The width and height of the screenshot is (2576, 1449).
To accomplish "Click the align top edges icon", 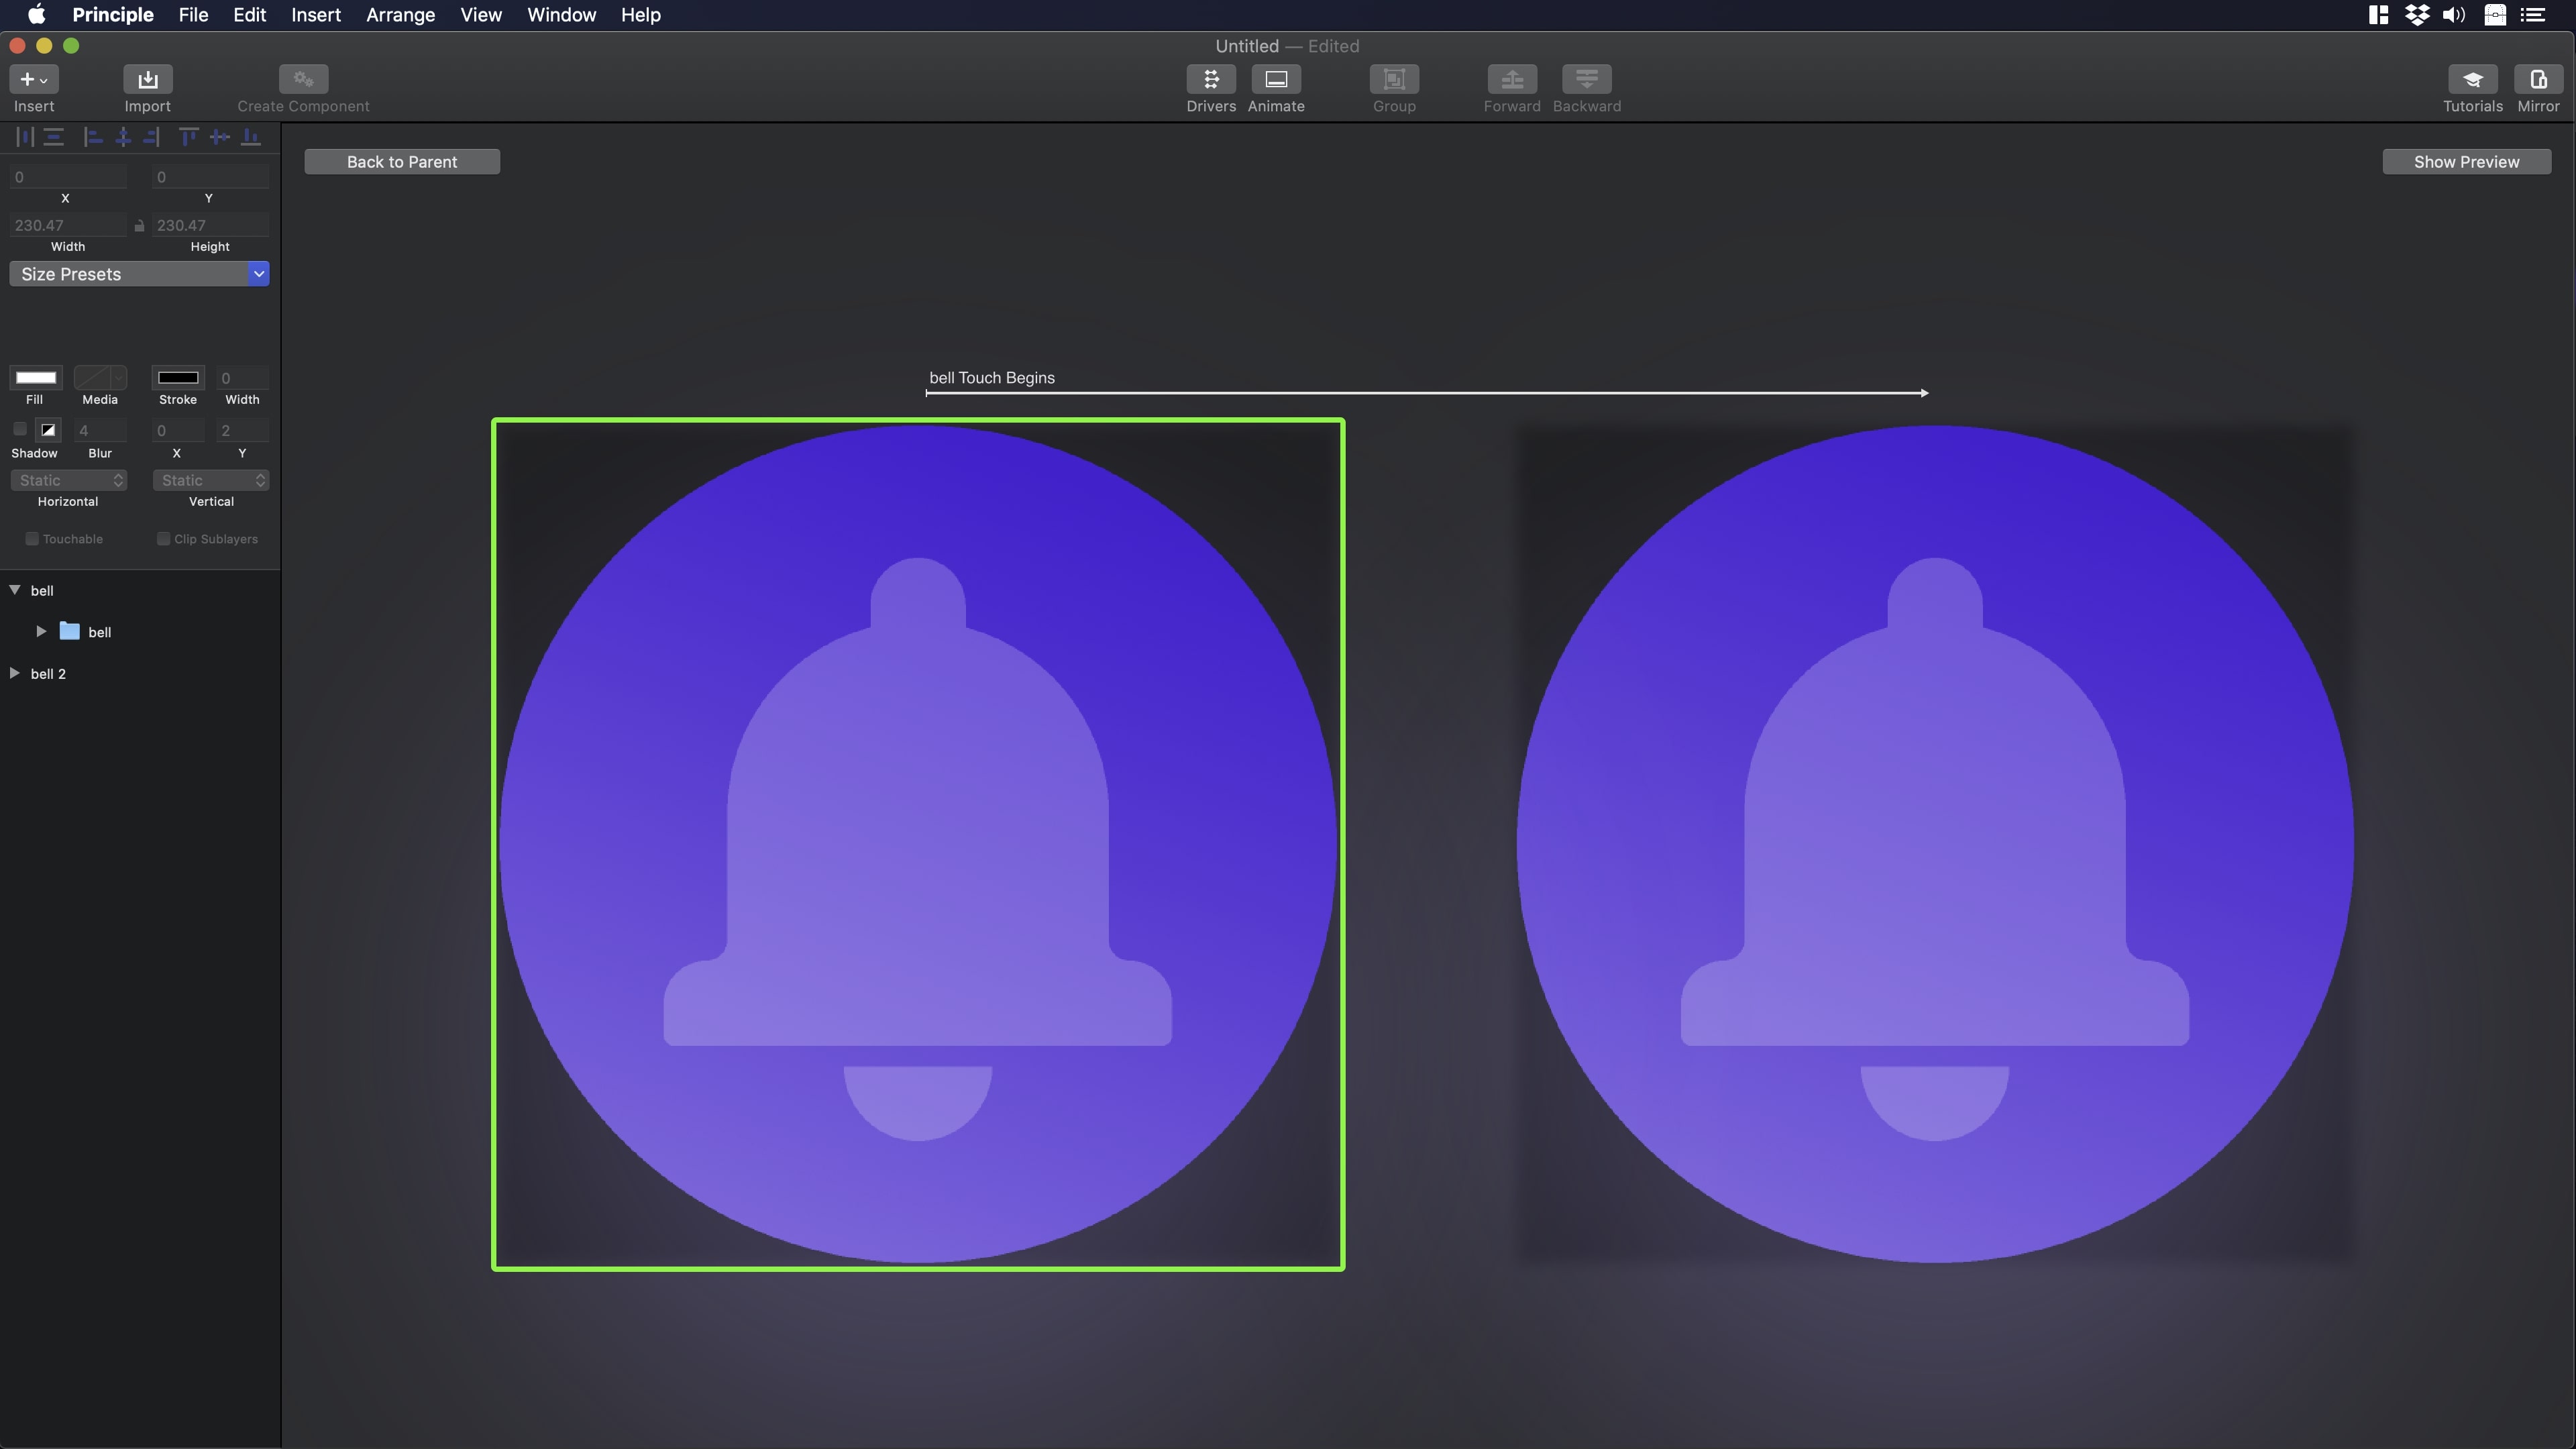I will (188, 138).
